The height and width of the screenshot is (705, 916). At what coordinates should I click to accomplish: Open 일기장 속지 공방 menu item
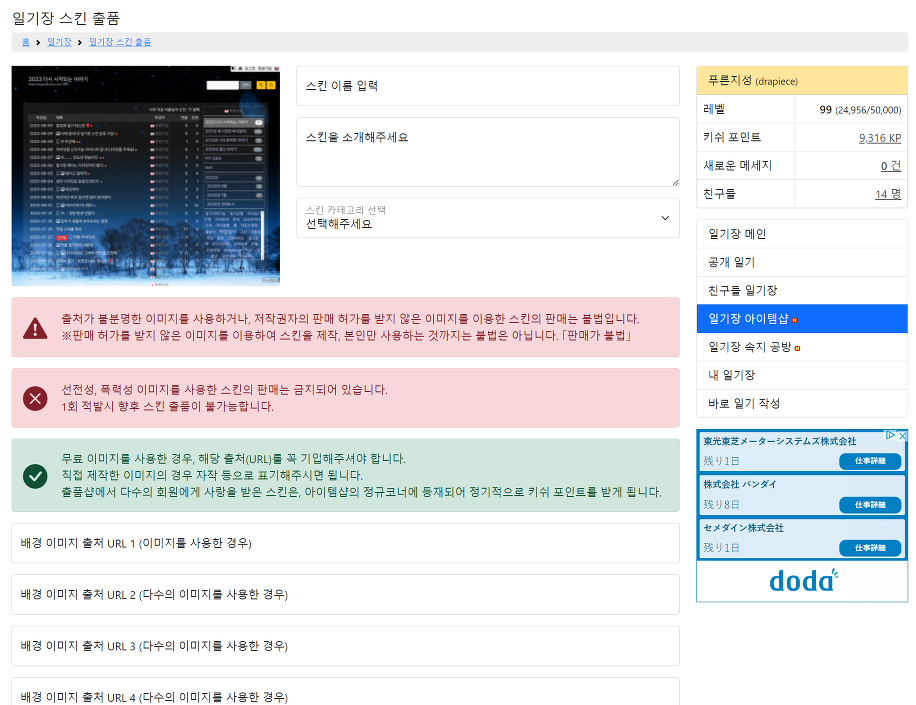click(x=801, y=347)
